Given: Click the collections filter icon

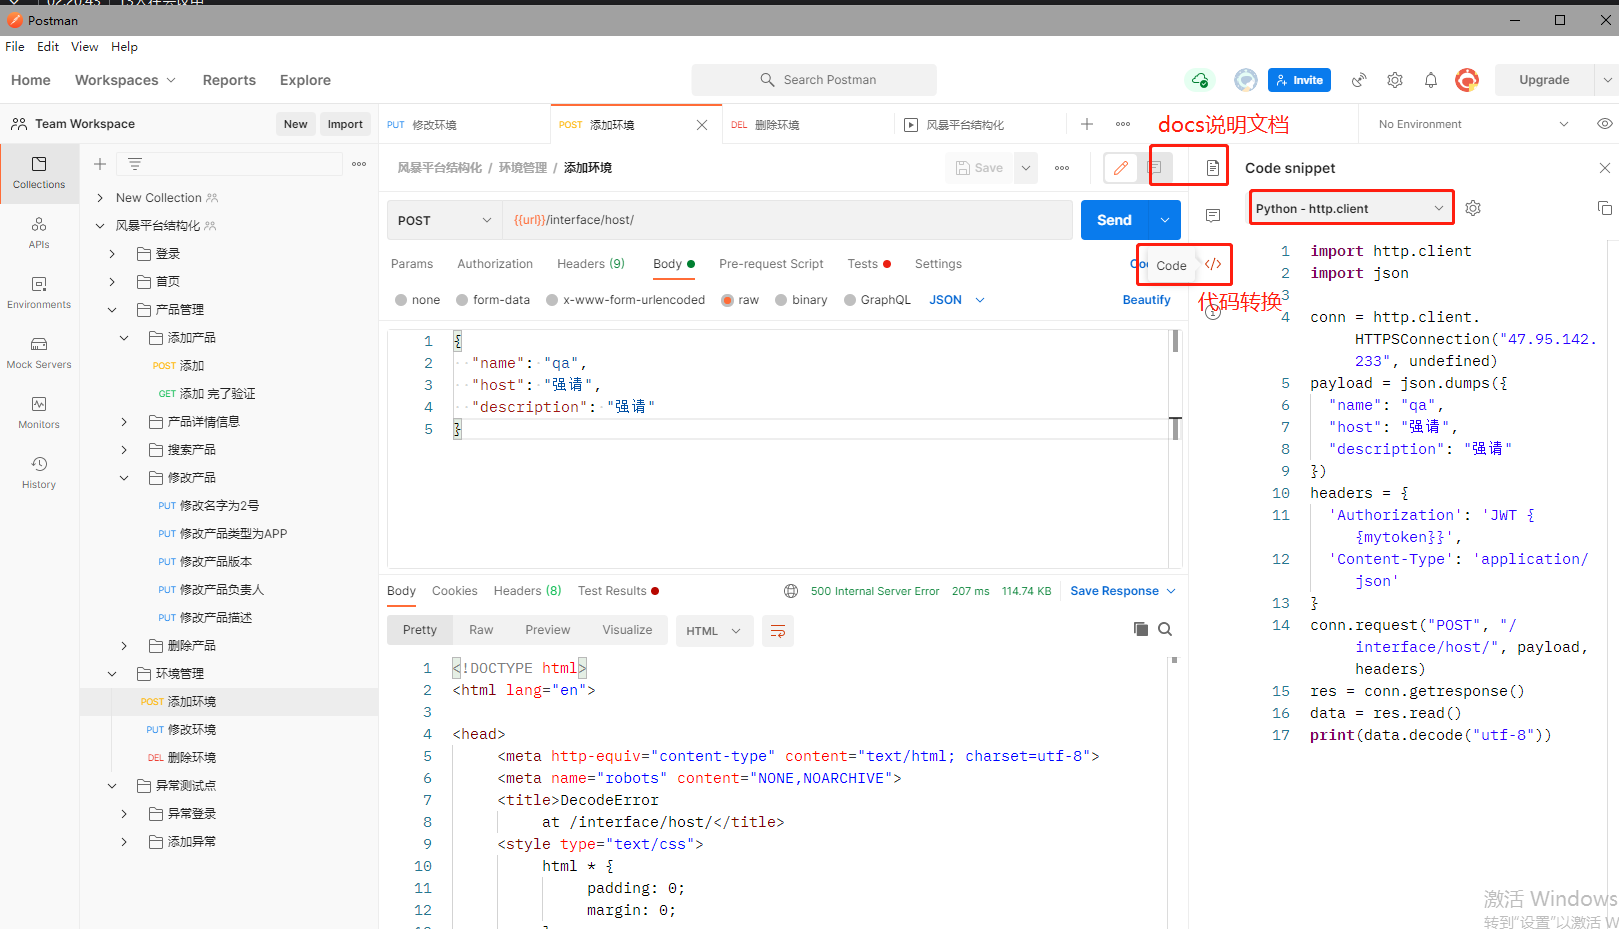Looking at the screenshot, I should tap(135, 164).
